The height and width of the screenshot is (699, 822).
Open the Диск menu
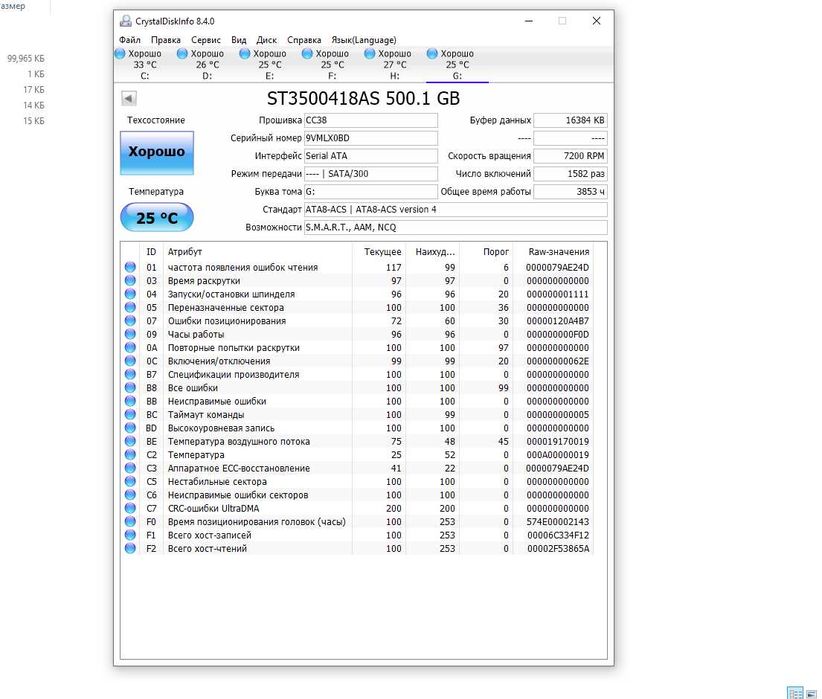(x=266, y=40)
